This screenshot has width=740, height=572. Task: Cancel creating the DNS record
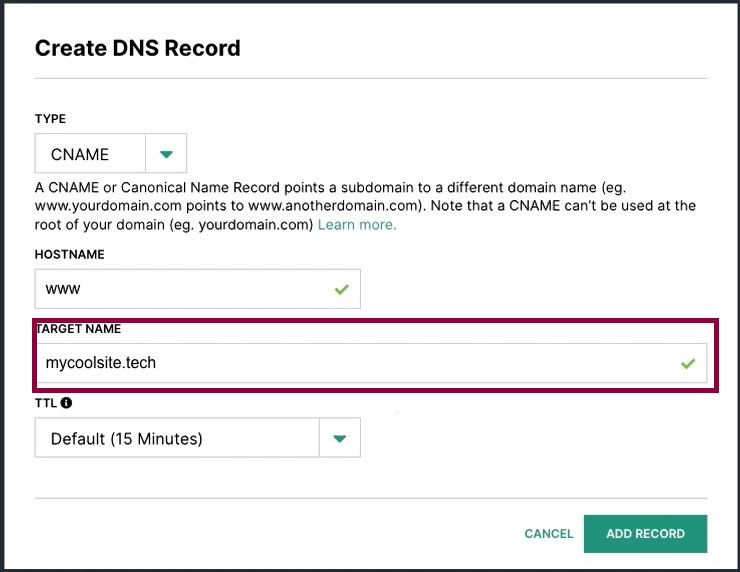pyautogui.click(x=549, y=534)
